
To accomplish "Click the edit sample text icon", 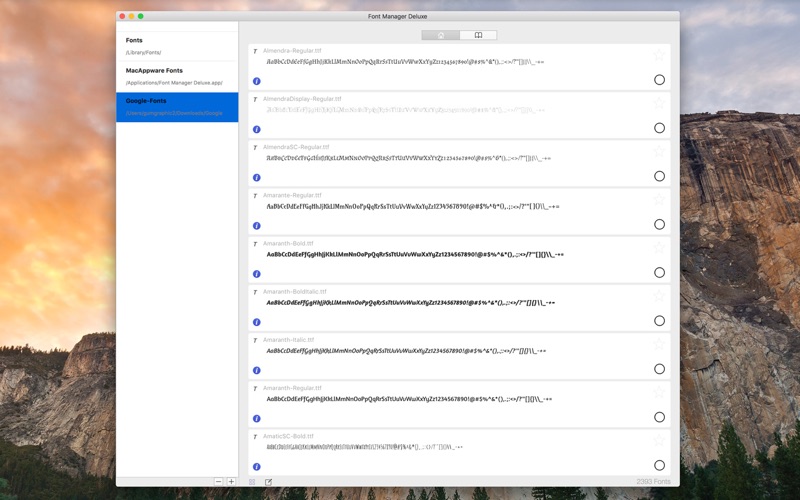I will point(268,482).
